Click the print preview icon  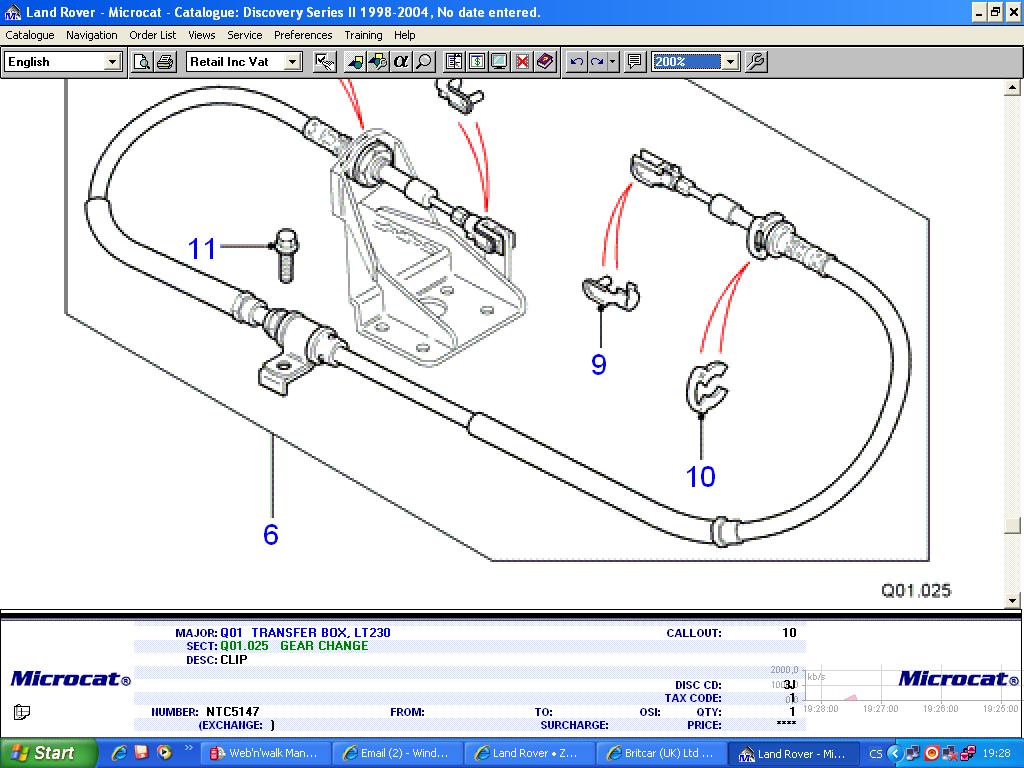(142, 62)
